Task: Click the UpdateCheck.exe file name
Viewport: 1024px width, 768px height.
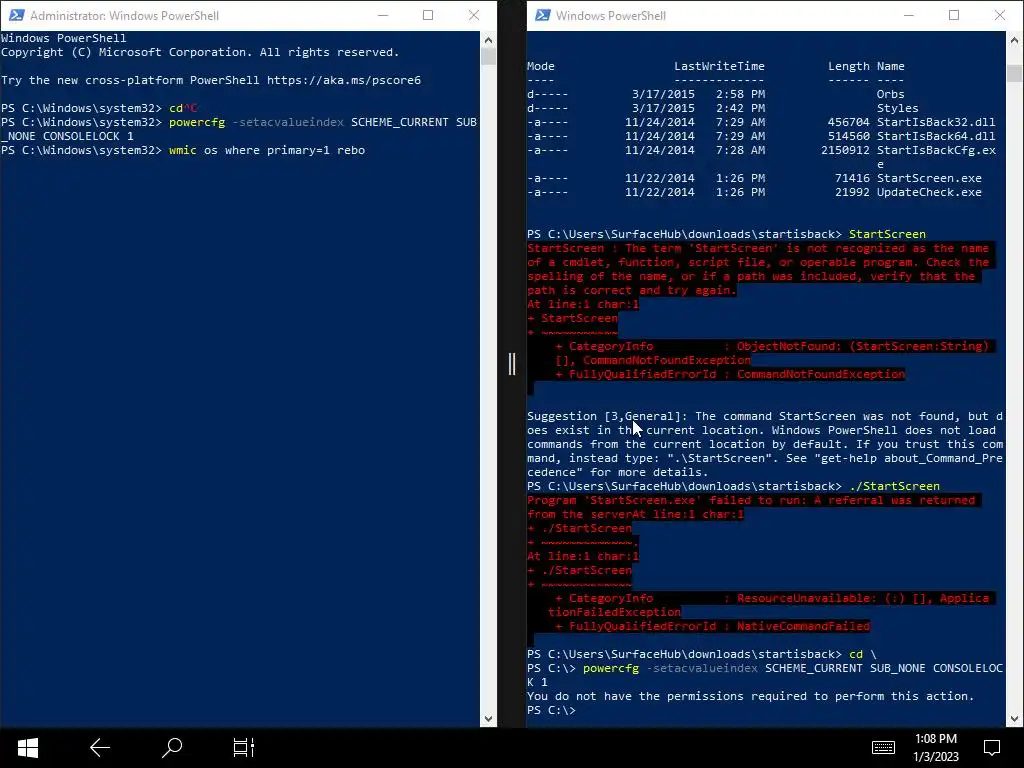Action: (x=929, y=192)
